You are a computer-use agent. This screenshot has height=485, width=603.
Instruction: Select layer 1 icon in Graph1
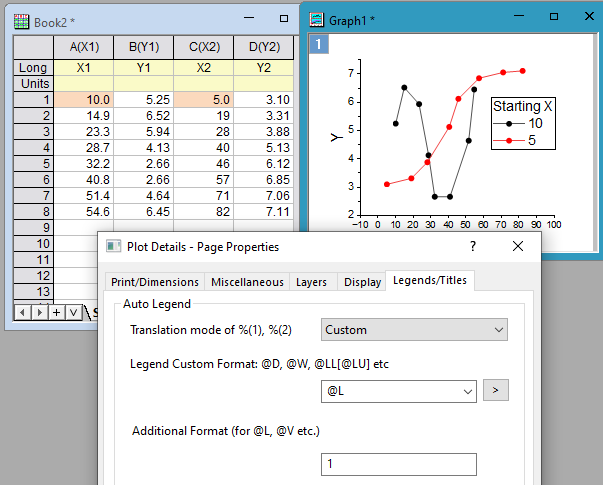pos(319,44)
